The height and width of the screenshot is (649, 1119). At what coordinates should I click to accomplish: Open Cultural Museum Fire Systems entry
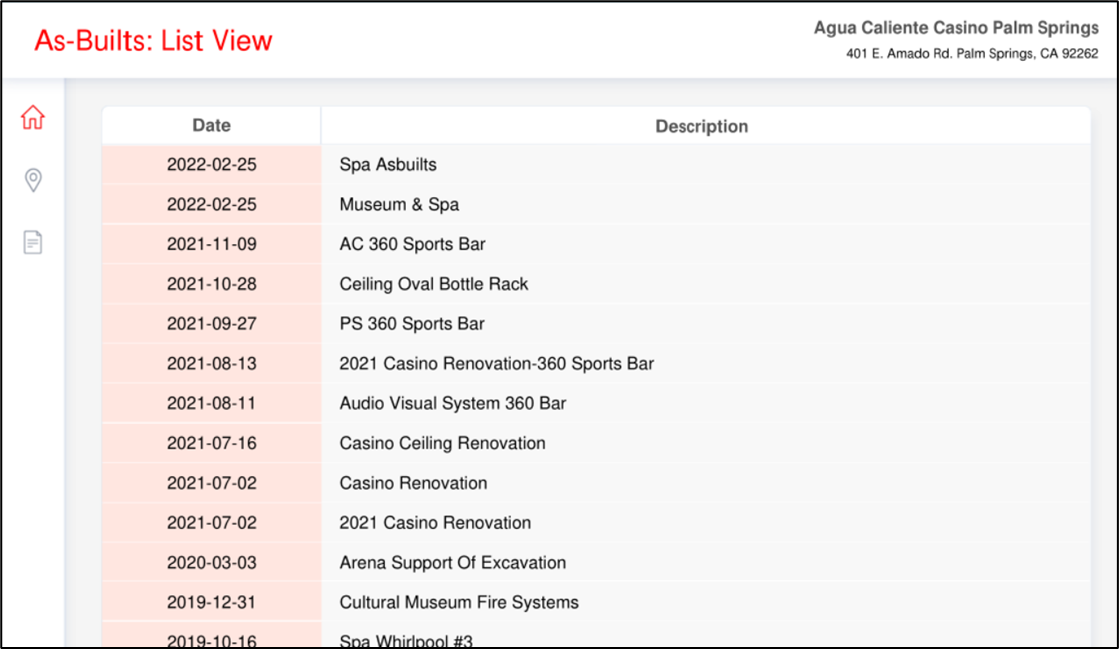pos(458,603)
